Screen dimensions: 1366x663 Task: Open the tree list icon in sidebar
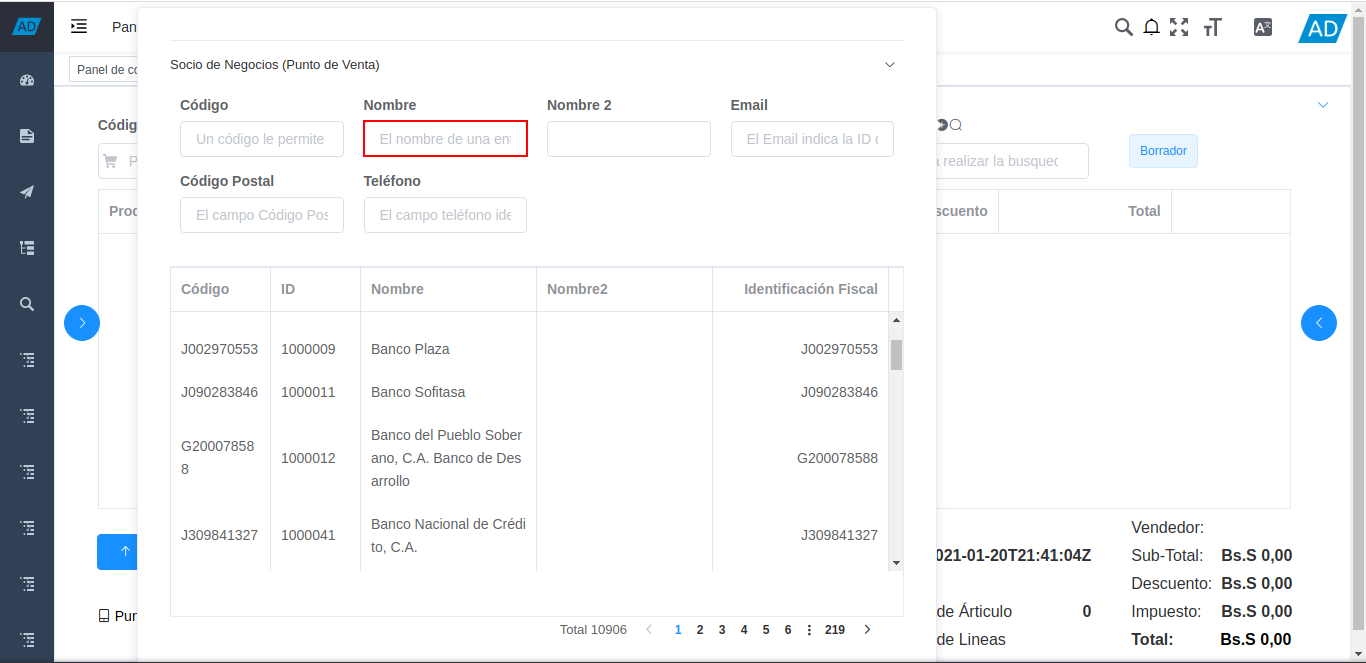(27, 248)
